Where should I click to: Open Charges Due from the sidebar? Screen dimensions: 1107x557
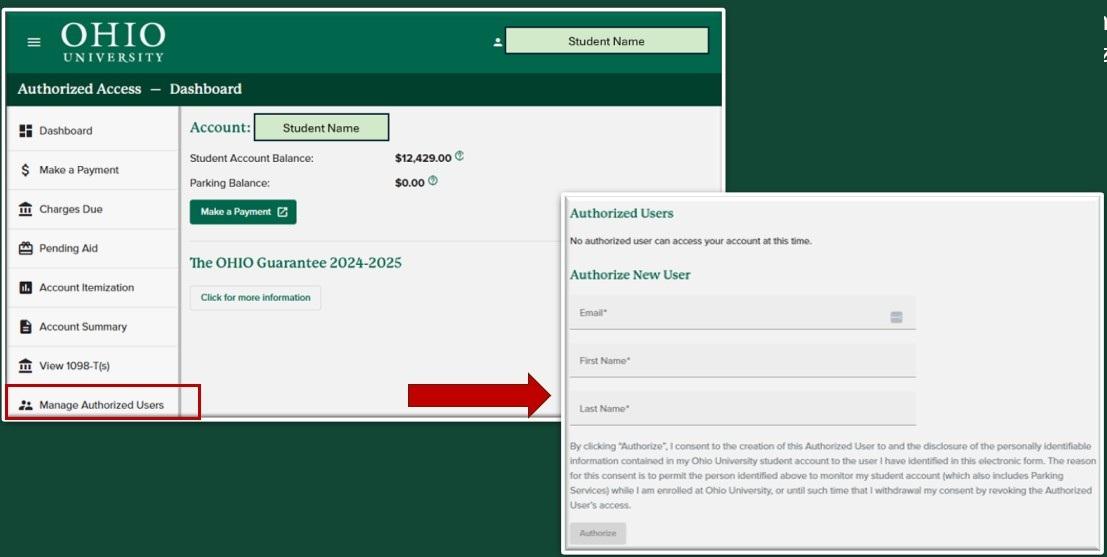tap(71, 209)
